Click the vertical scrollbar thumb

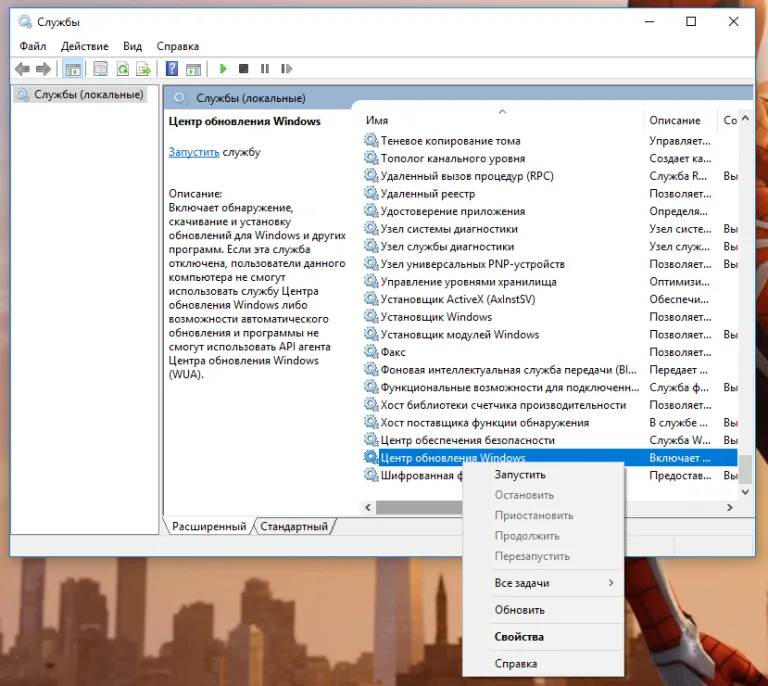[745, 470]
